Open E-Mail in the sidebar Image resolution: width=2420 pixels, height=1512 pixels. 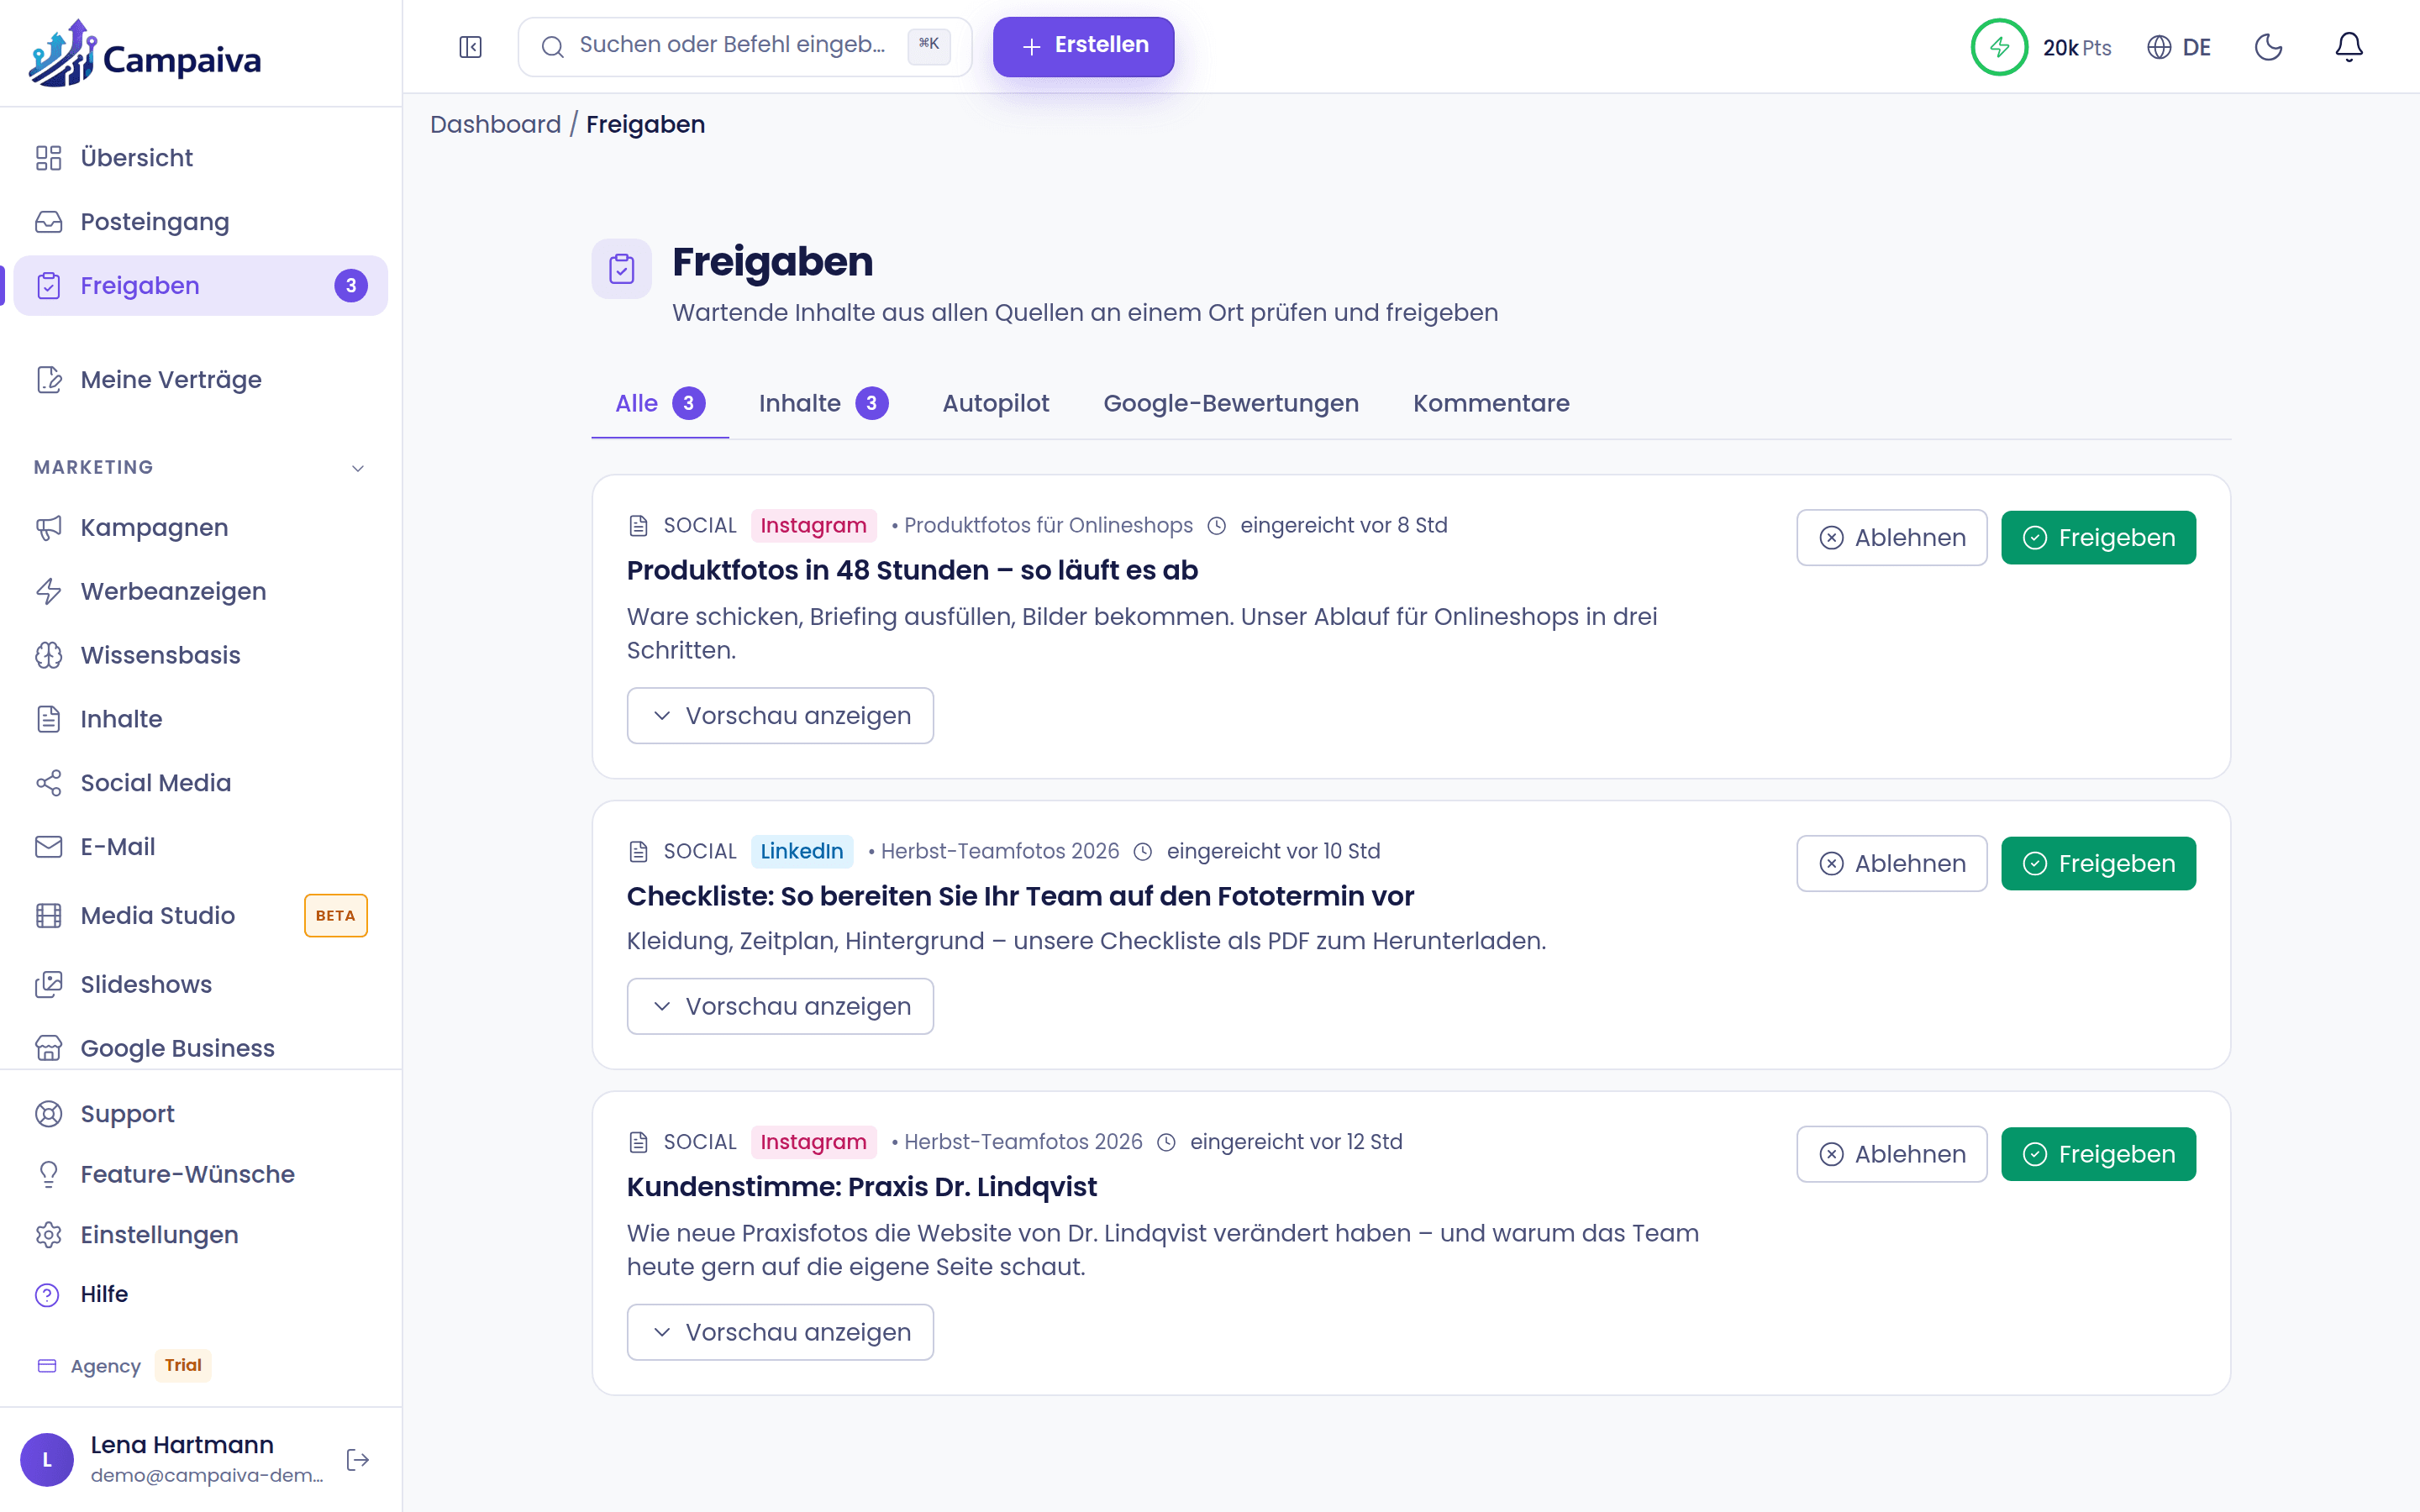pyautogui.click(x=201, y=847)
